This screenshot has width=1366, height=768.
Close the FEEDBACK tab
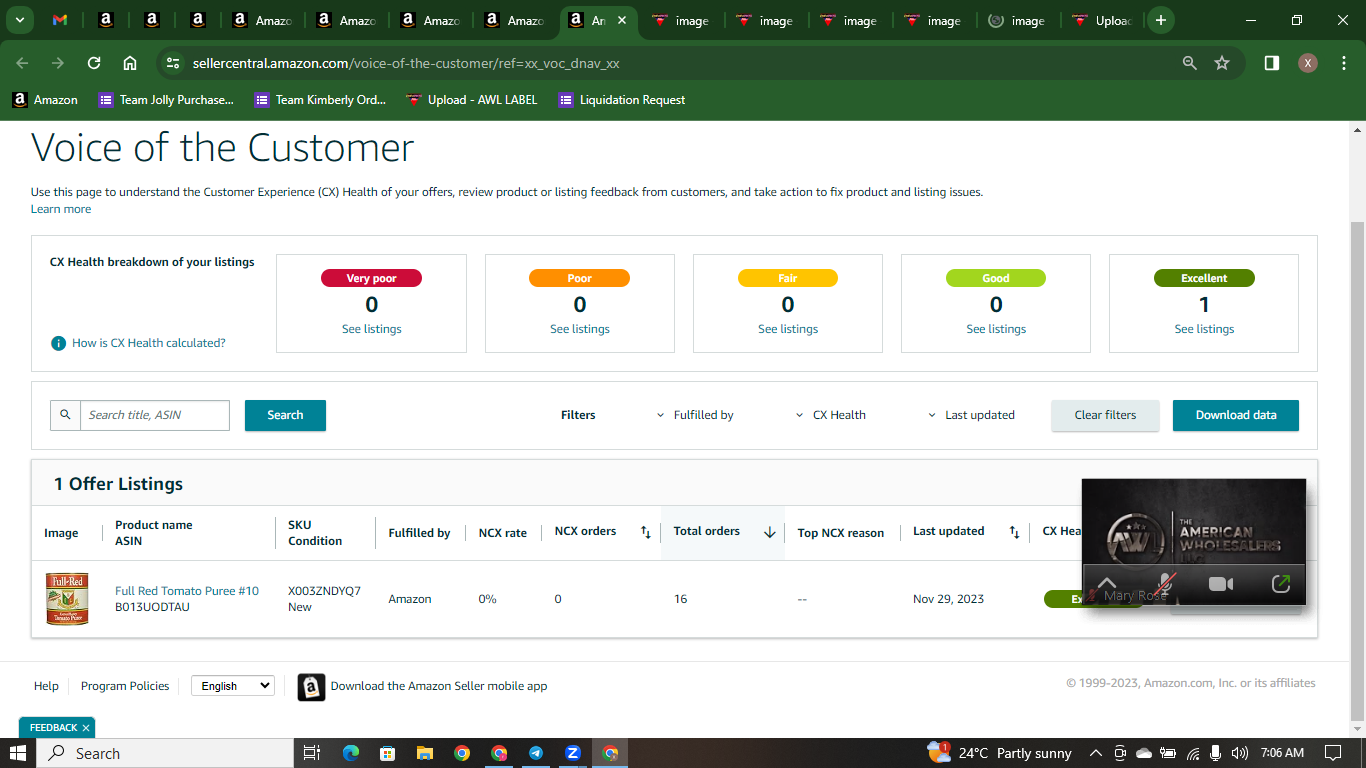pyautogui.click(x=86, y=728)
